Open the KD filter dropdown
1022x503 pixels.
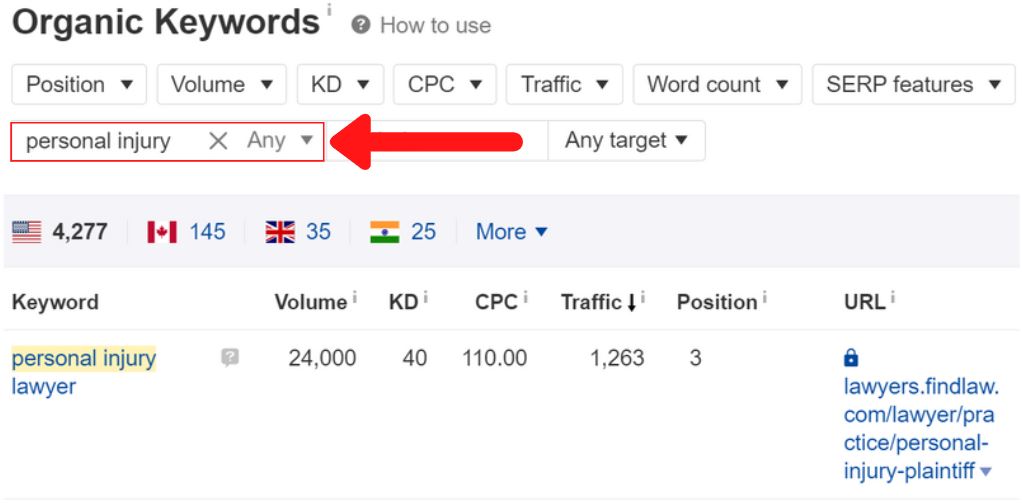[340, 84]
